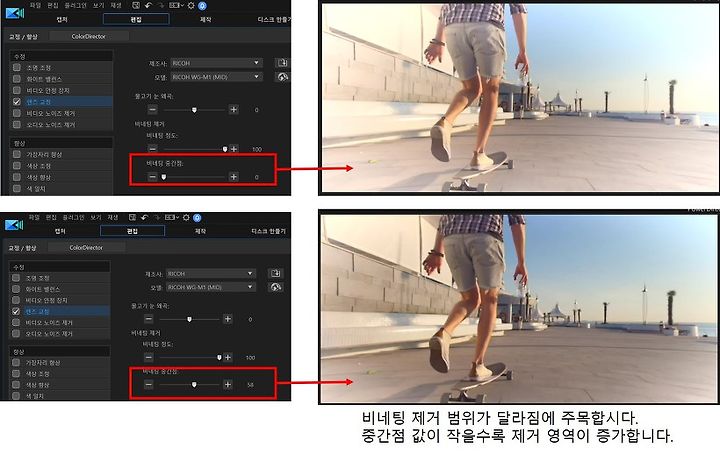720x454 pixels.
Task: Click import lens profile icon in upper screenshot
Action: [282, 63]
